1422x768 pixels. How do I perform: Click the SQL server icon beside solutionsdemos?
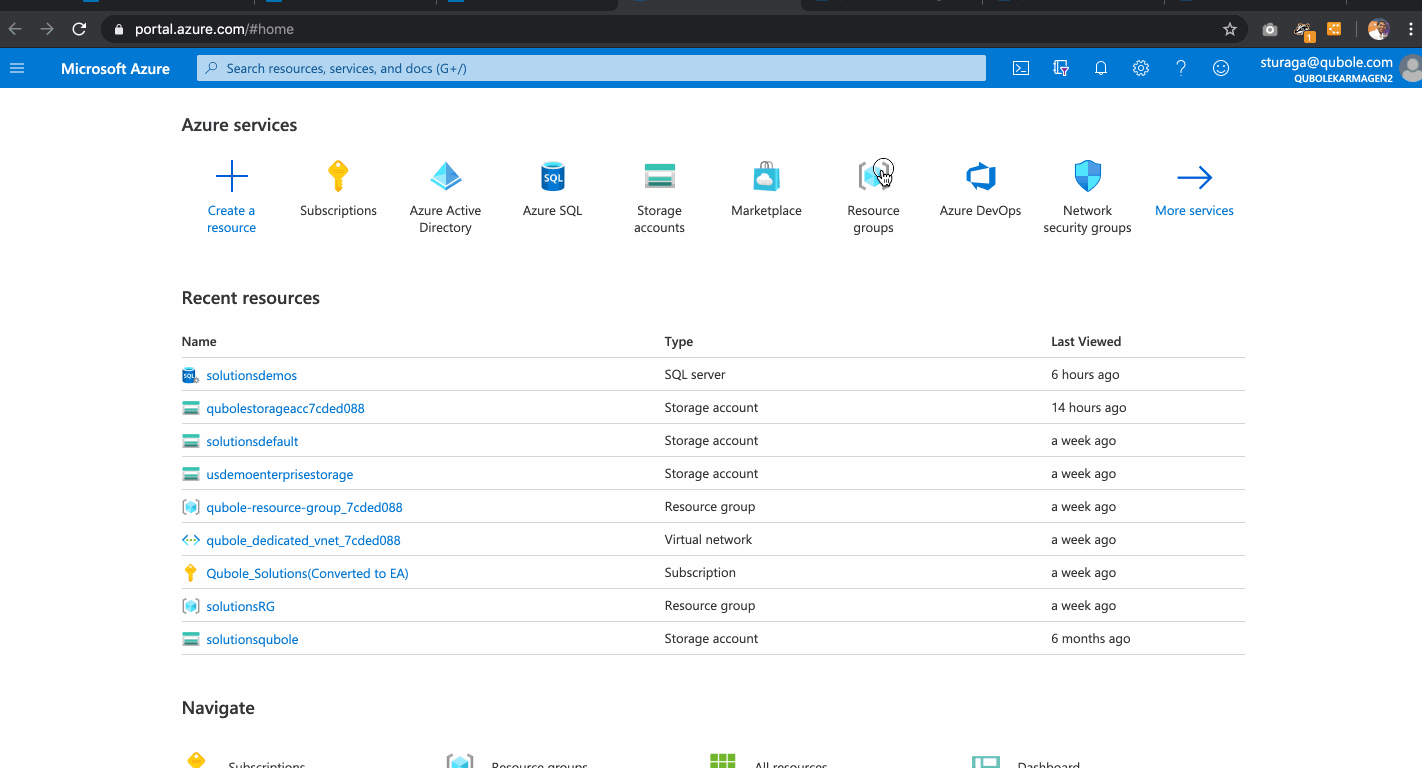coord(191,375)
